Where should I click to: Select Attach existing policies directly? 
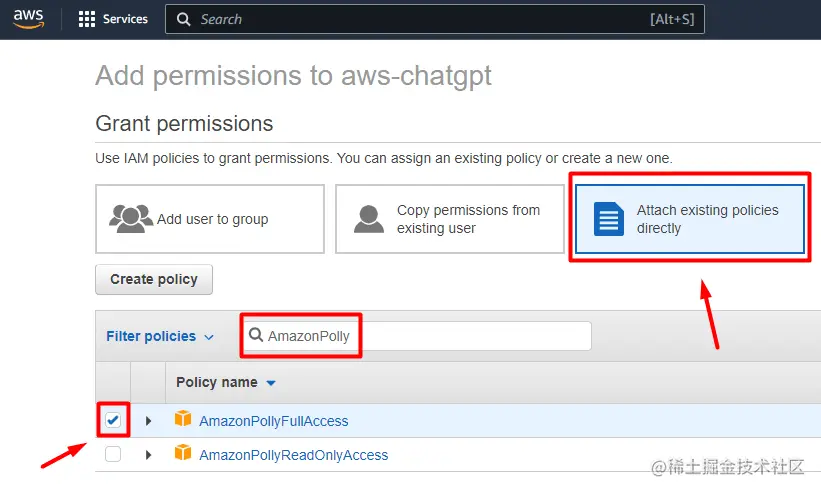(x=690, y=219)
